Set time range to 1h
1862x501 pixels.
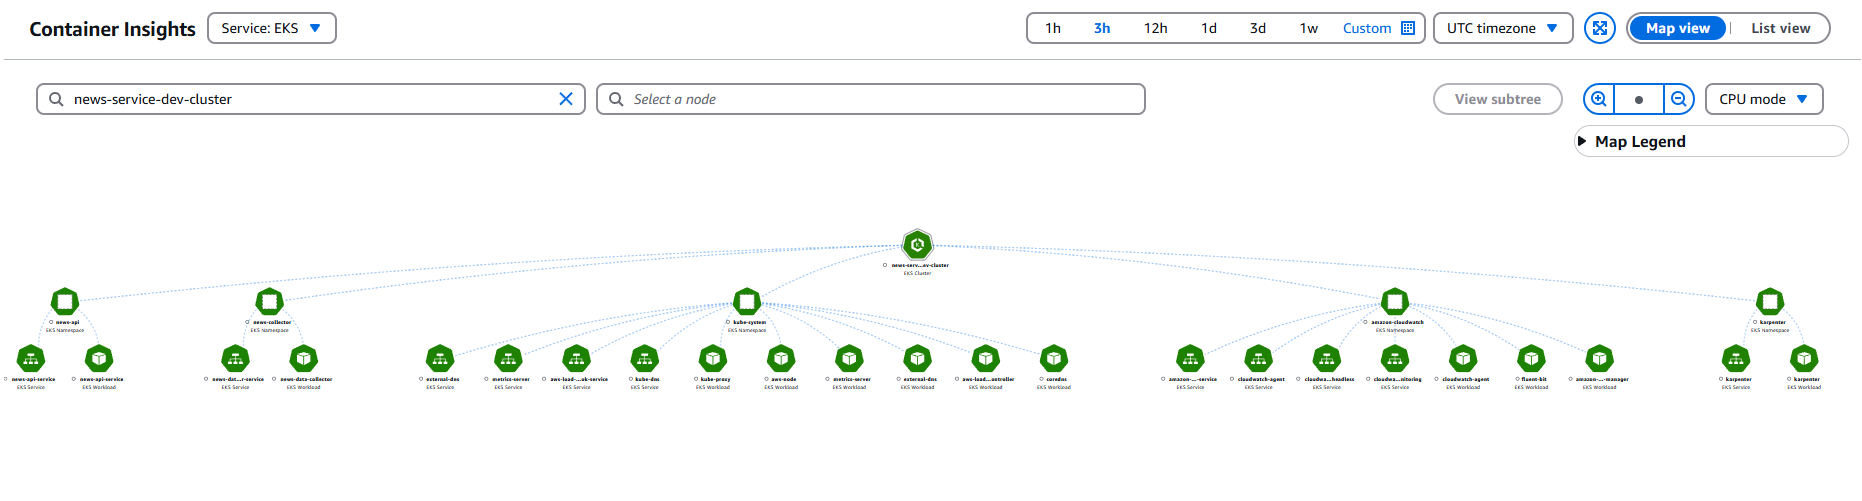pos(1053,28)
